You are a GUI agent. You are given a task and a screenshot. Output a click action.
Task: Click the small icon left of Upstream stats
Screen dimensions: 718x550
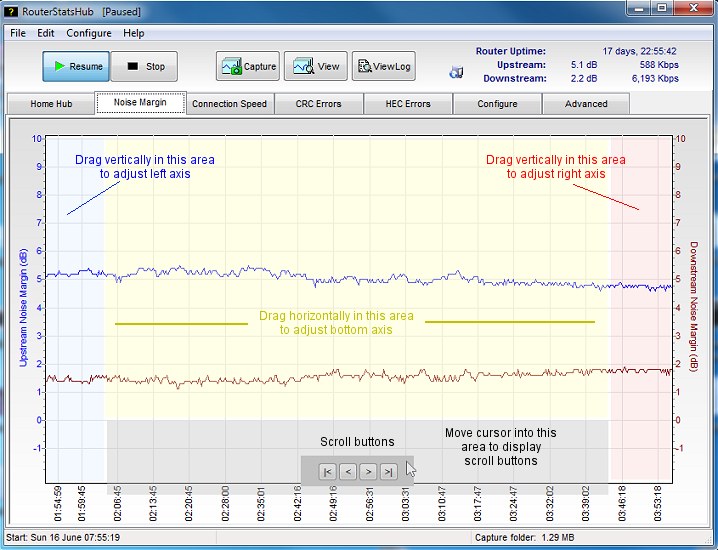456,72
